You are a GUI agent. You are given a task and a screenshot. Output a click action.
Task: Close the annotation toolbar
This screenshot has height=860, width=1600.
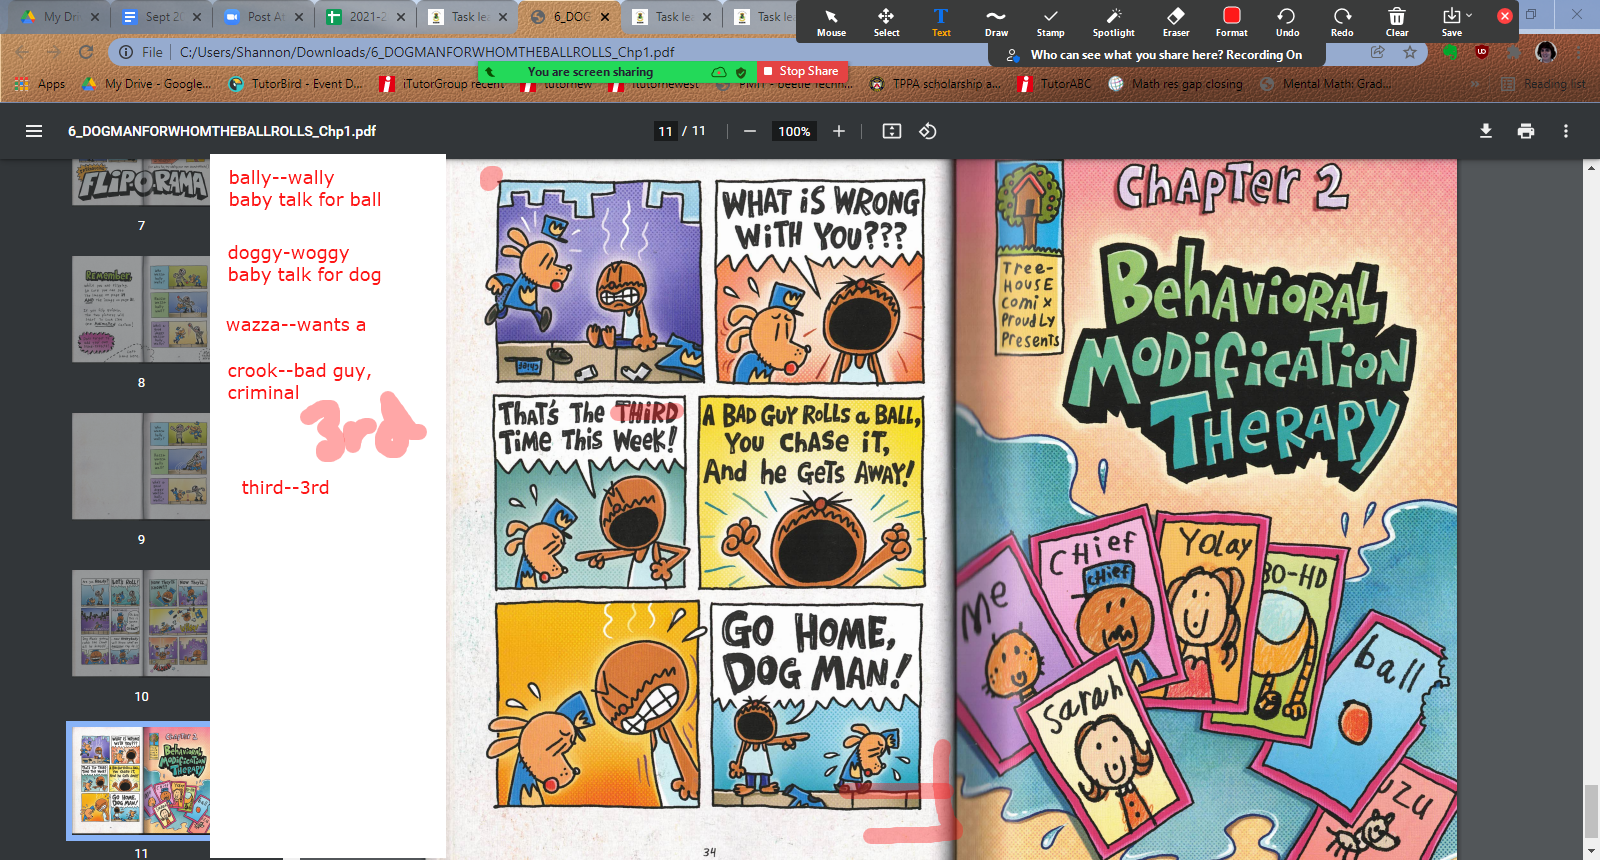click(1504, 16)
